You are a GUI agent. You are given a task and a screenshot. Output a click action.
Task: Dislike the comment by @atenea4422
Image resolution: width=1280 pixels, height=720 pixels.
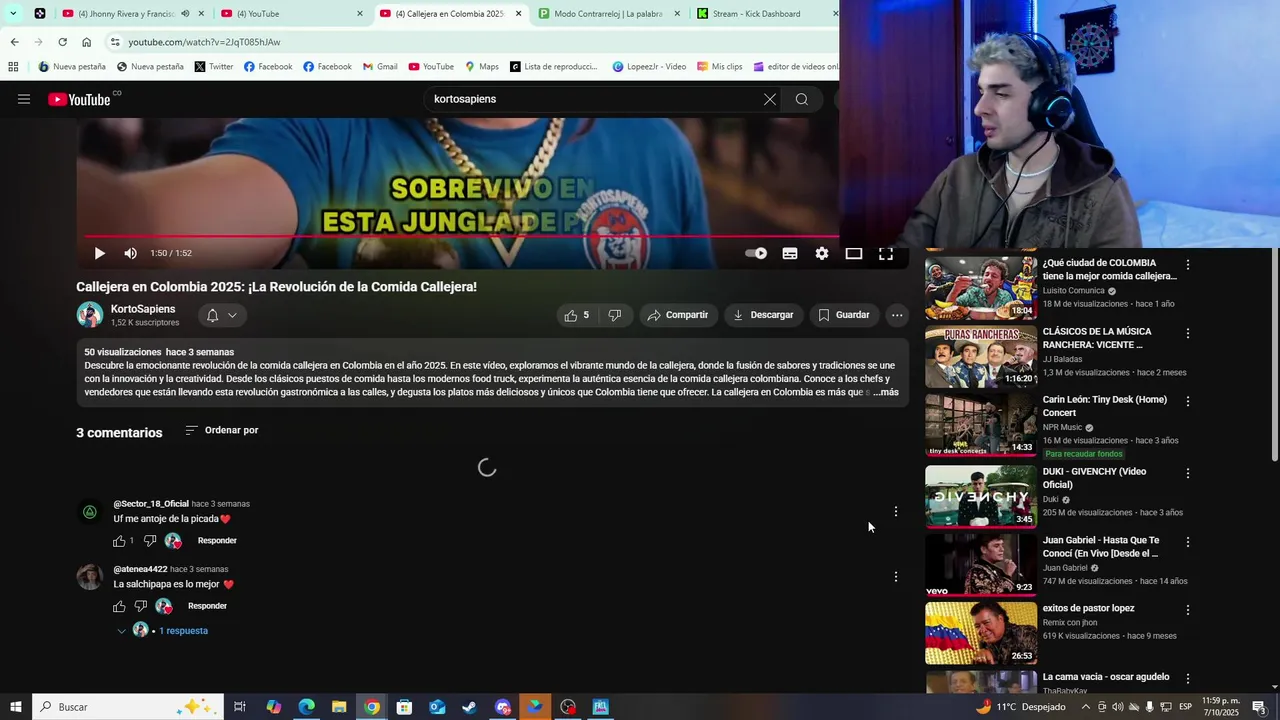click(141, 606)
